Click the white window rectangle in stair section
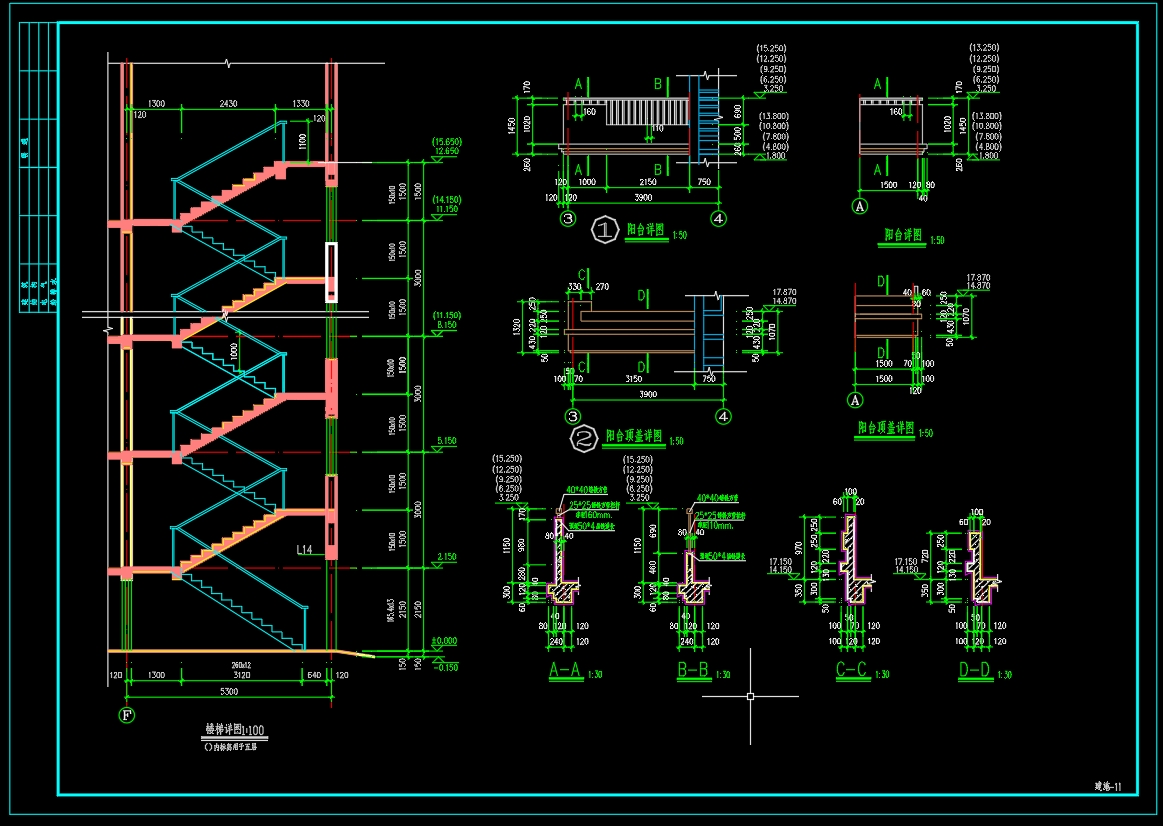The height and width of the screenshot is (826, 1163). [x=331, y=272]
